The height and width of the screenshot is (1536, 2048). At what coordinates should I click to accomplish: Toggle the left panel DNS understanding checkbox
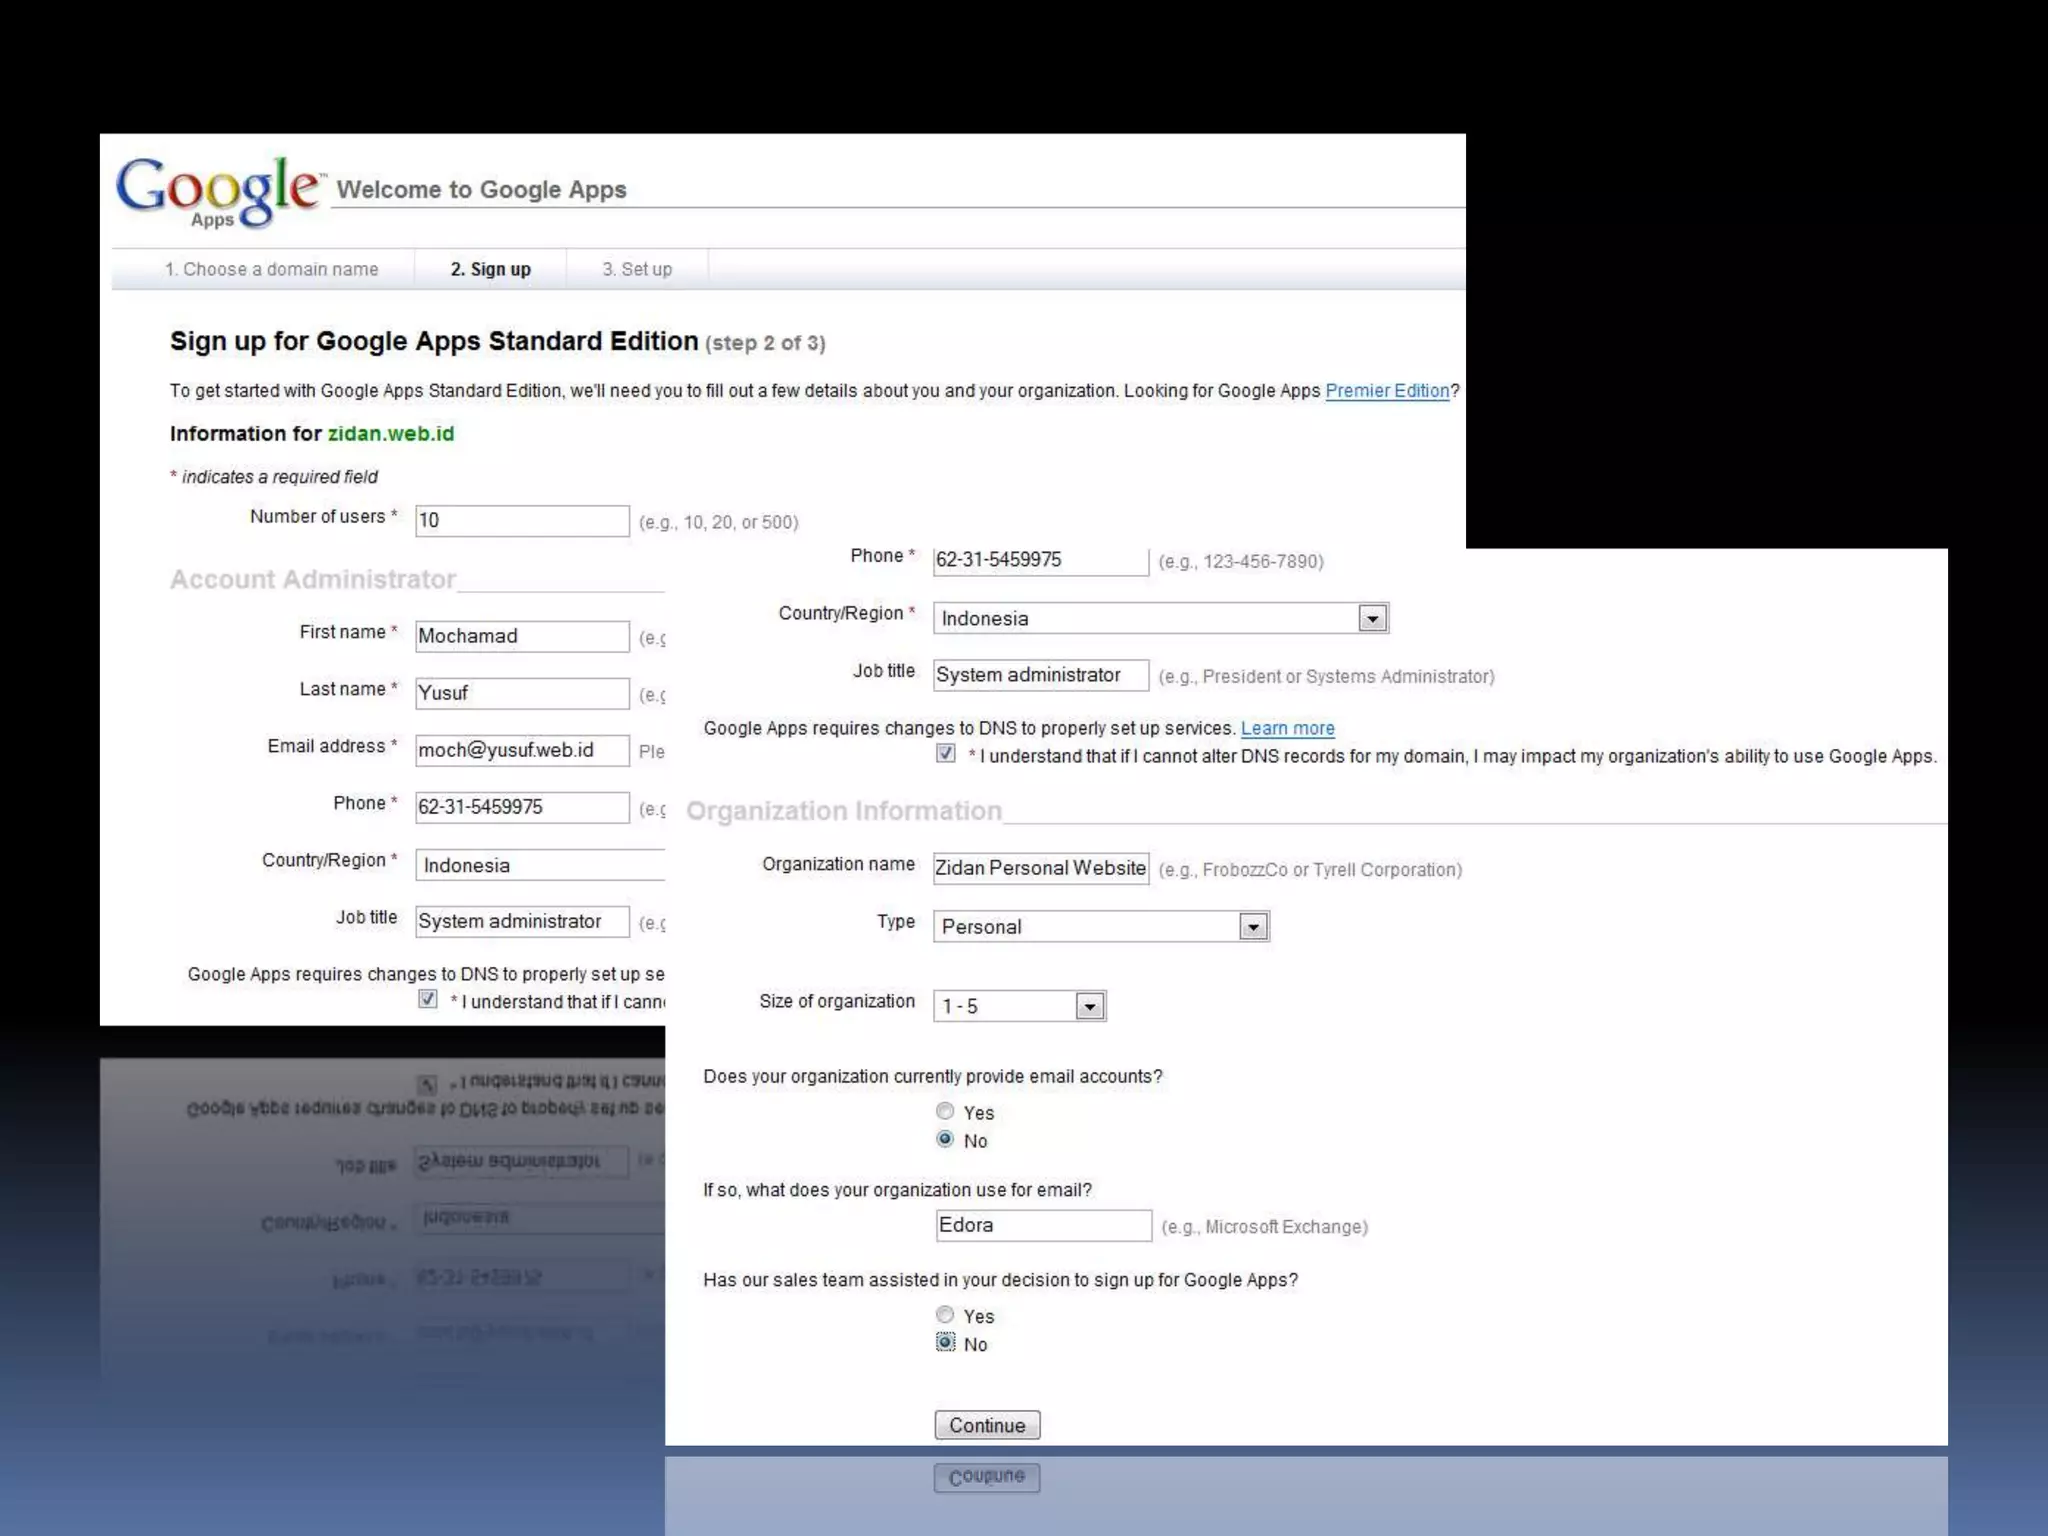pos(428,999)
